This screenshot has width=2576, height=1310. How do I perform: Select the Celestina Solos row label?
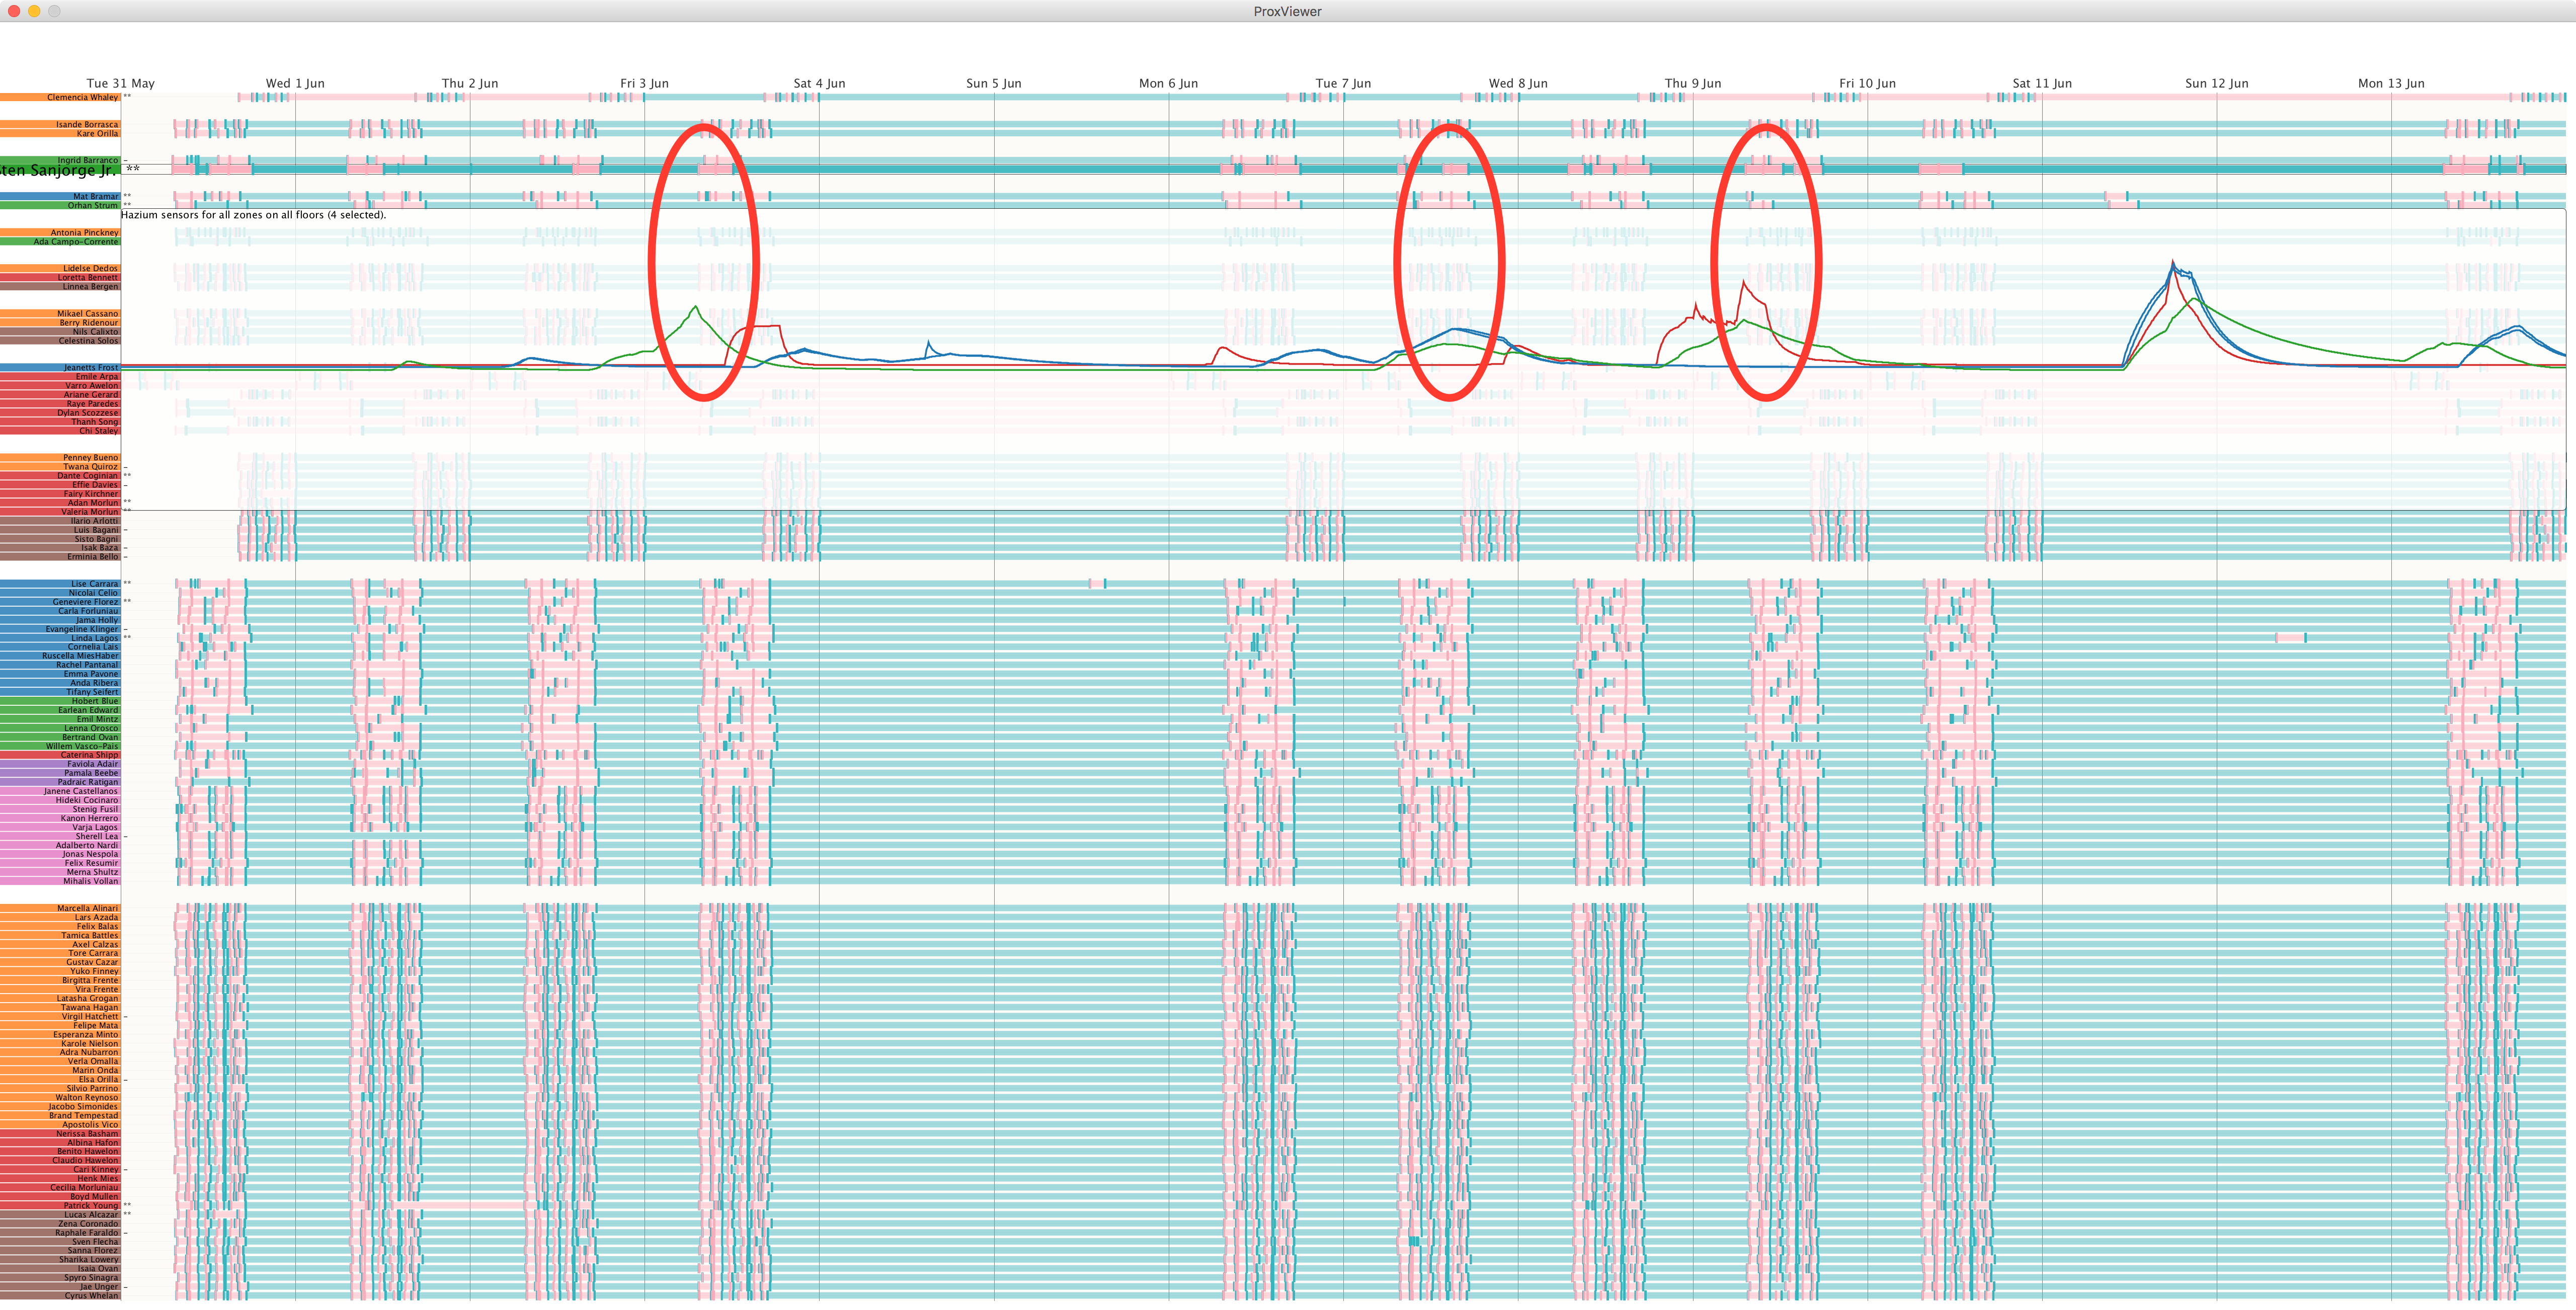click(60, 340)
